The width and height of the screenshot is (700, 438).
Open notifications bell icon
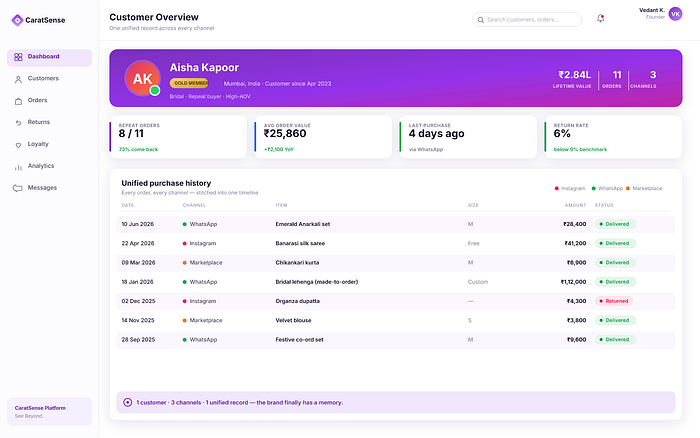600,18
